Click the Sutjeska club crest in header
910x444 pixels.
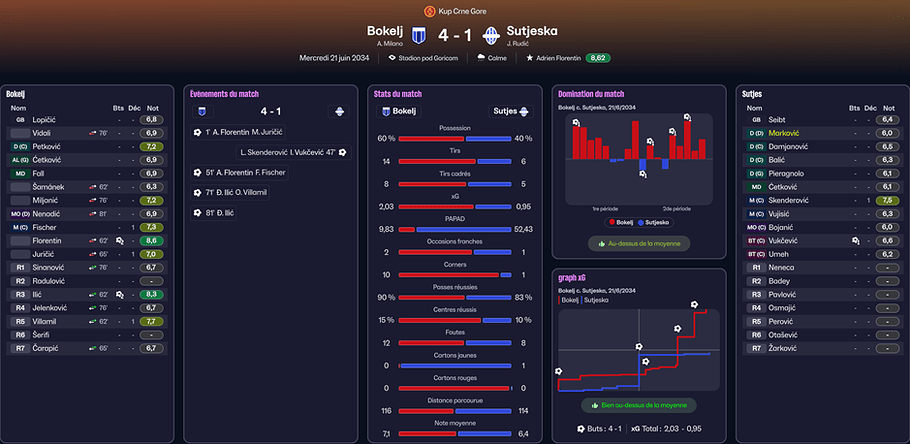coord(492,35)
